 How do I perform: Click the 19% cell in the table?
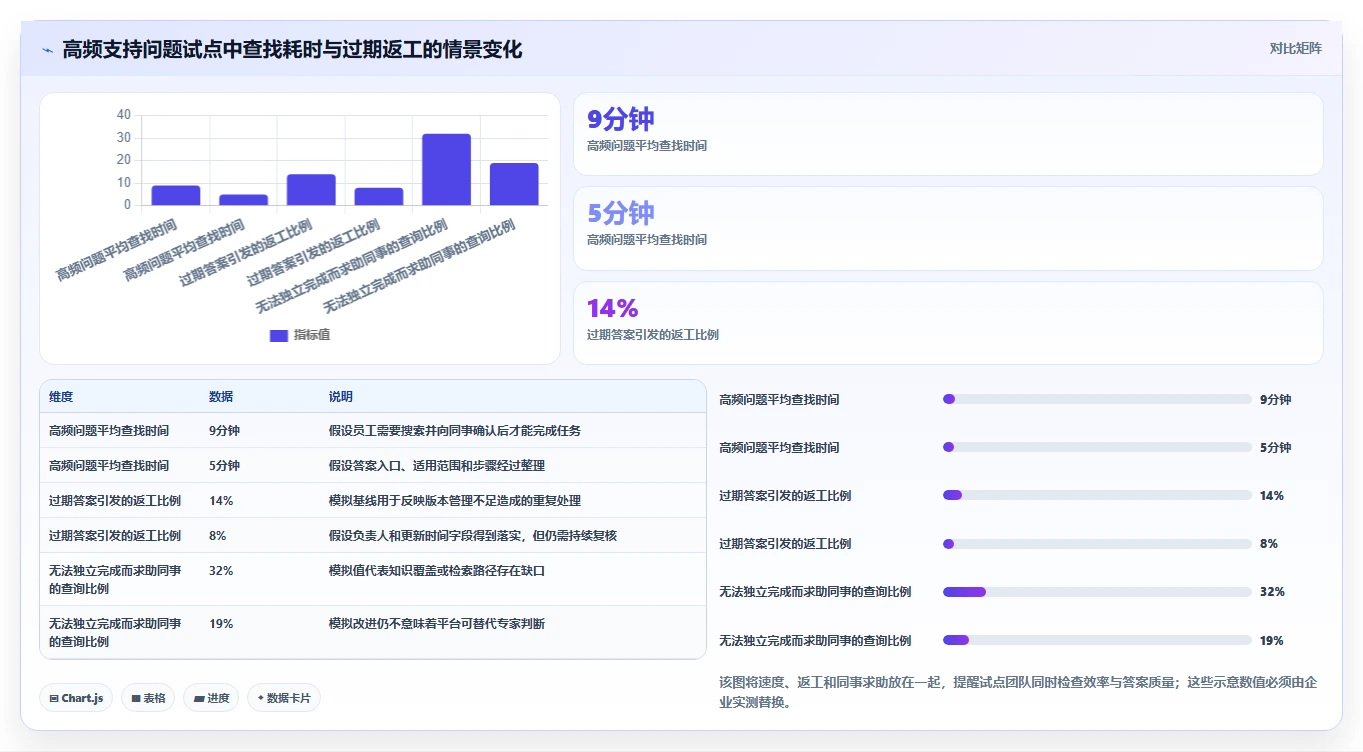click(x=221, y=623)
